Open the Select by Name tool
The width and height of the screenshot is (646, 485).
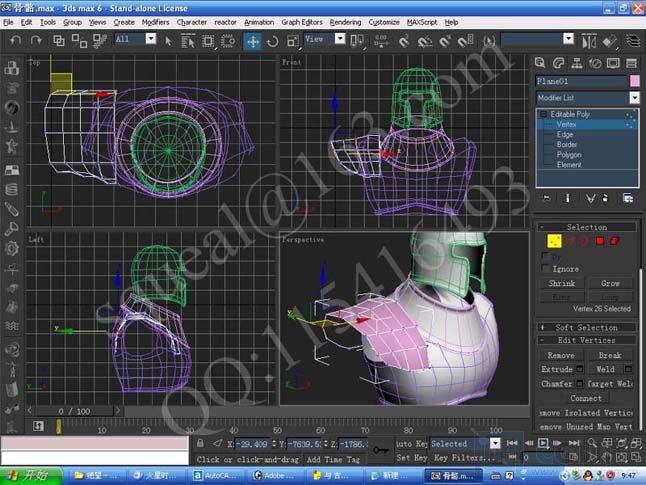(187, 41)
